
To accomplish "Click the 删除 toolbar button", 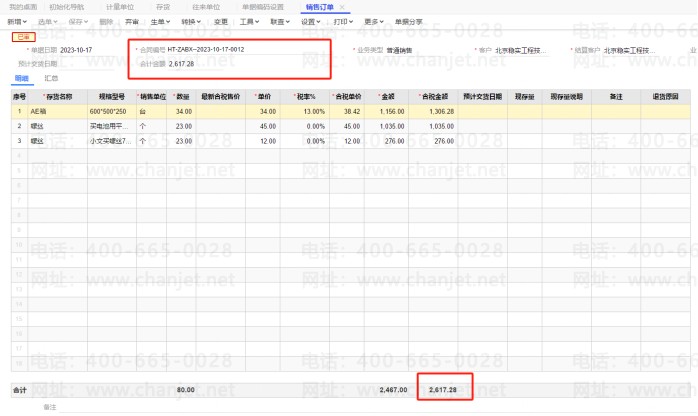I will tap(106, 21).
